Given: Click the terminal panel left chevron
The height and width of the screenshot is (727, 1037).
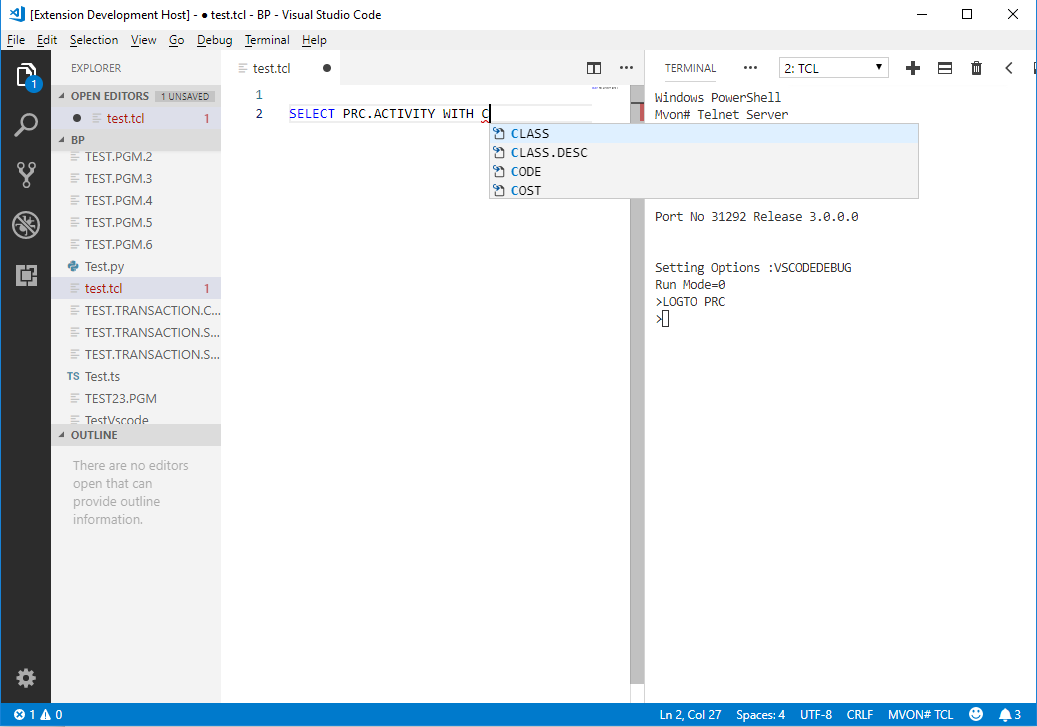Looking at the screenshot, I should click(1009, 68).
